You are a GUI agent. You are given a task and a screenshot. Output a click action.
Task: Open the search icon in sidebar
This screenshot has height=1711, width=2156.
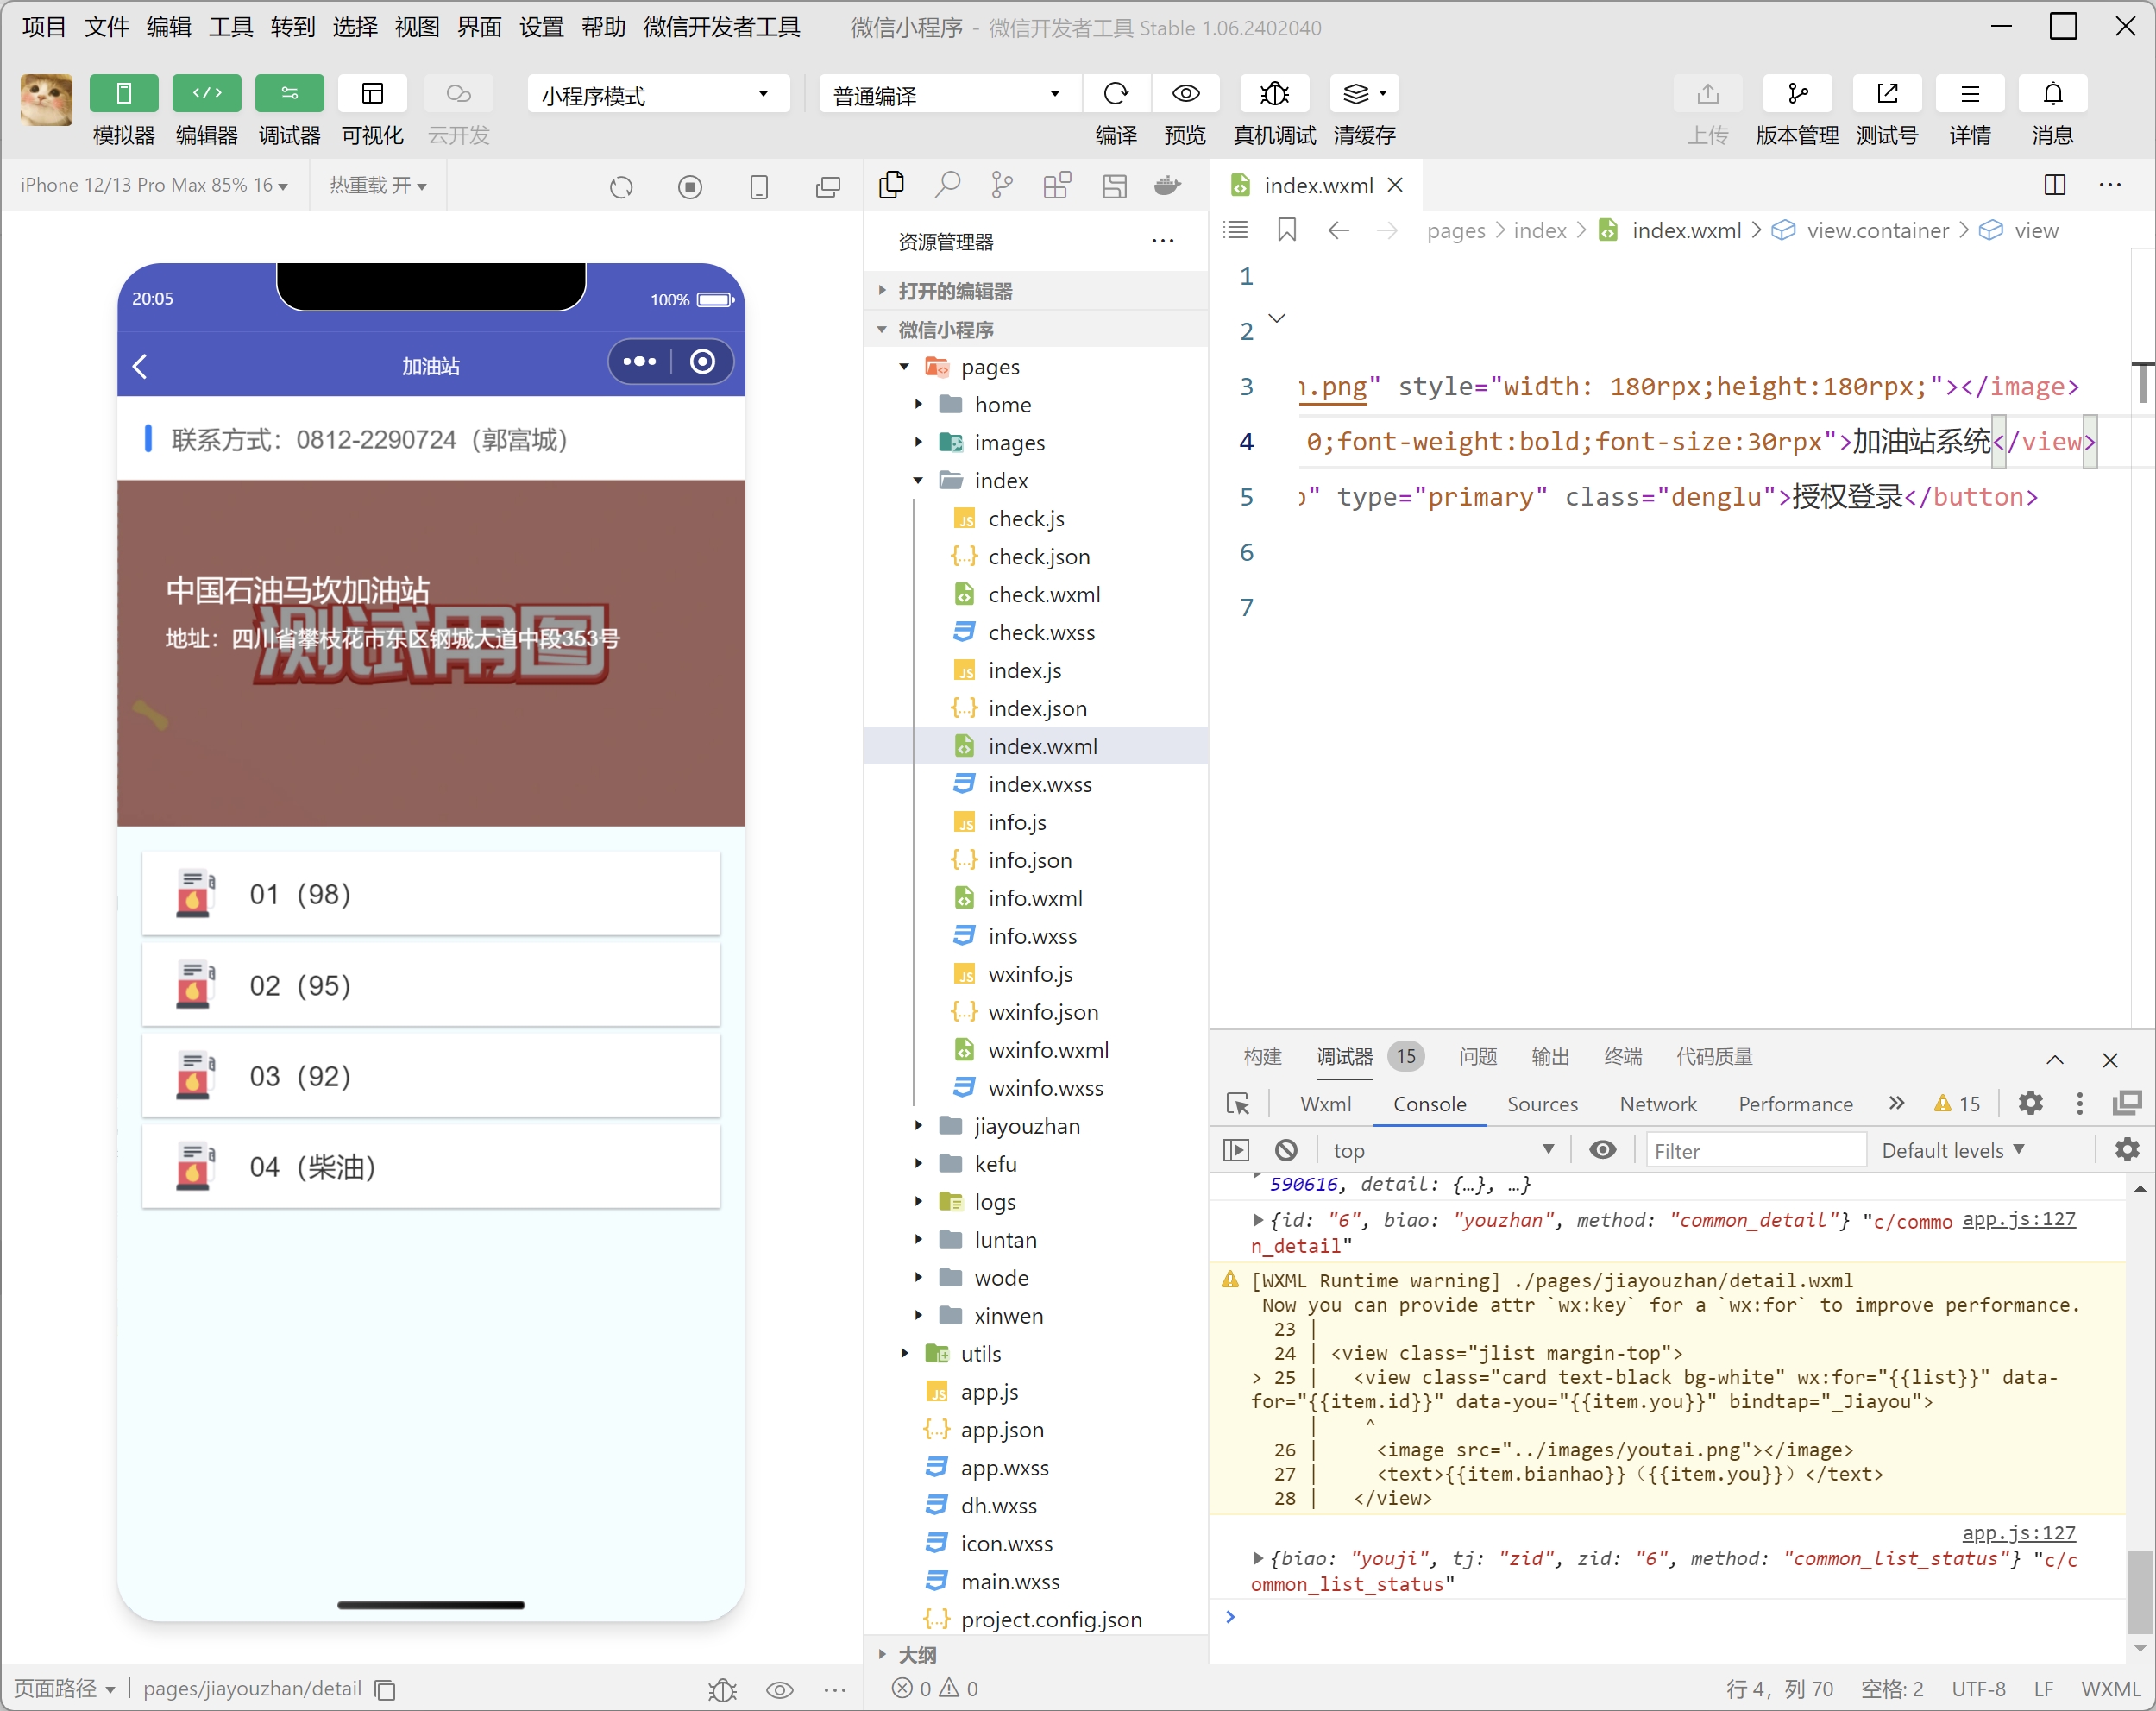(947, 185)
